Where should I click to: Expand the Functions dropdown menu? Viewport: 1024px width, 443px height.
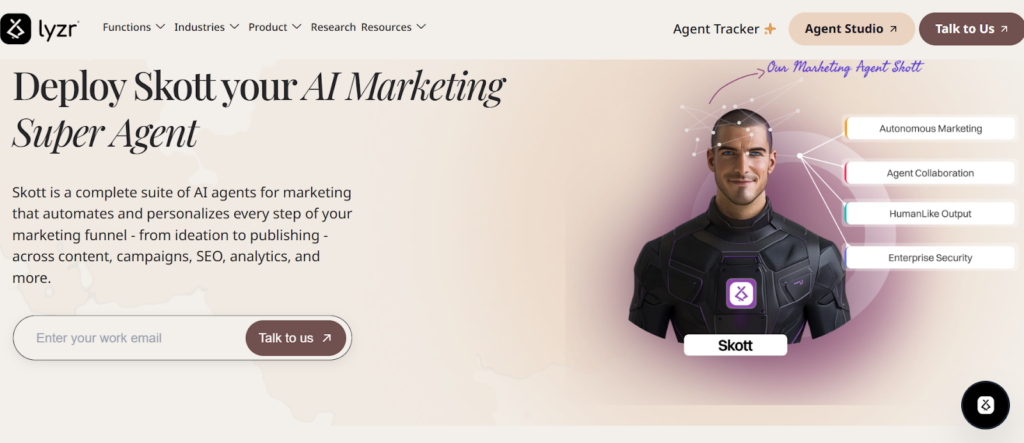(x=134, y=27)
